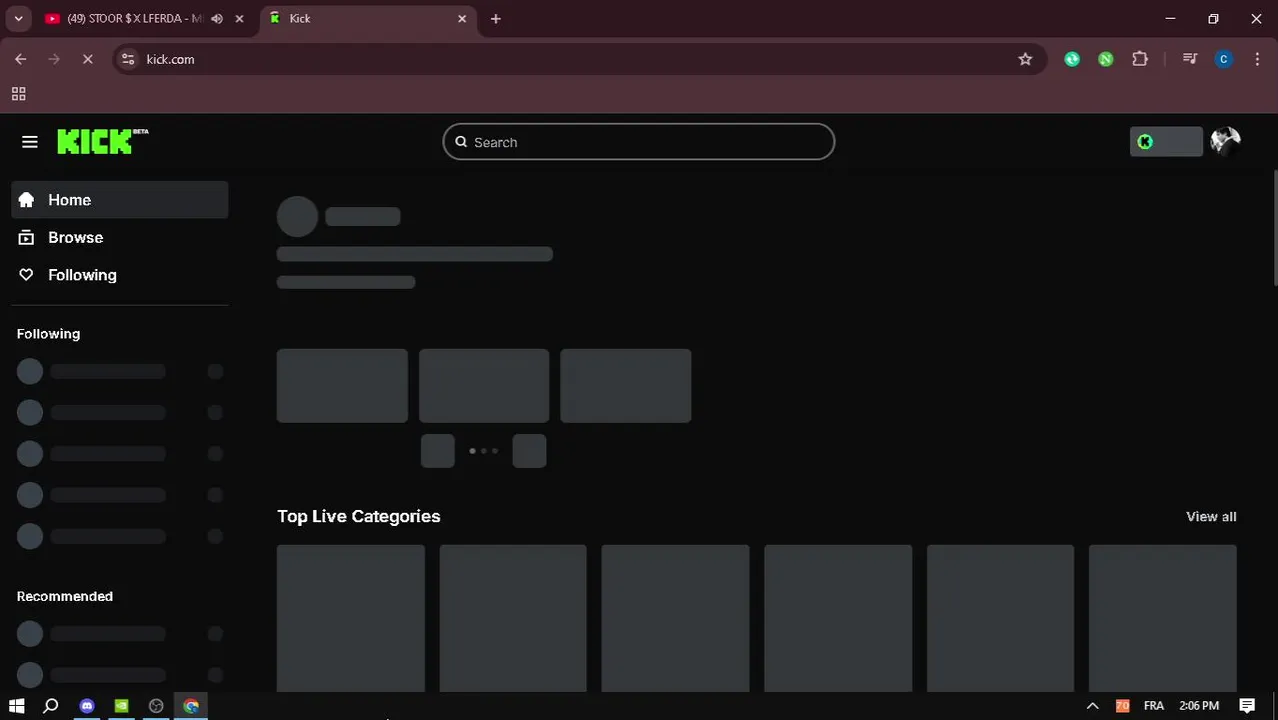Open the Windows Start menu
The image size is (1278, 720).
(x=17, y=706)
